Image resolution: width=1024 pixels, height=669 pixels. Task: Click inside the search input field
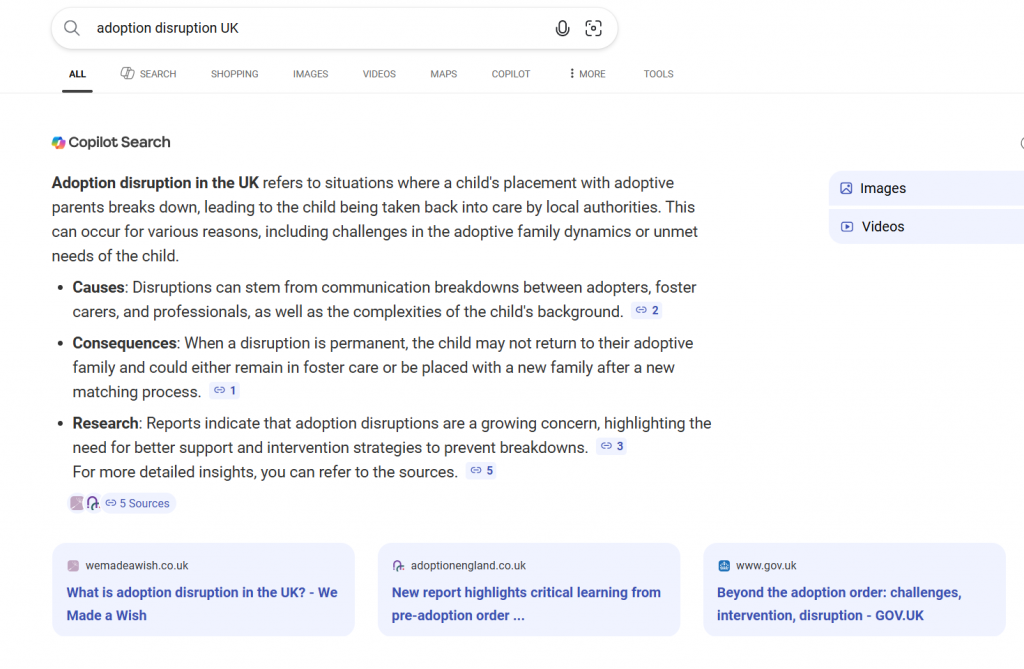(x=300, y=27)
